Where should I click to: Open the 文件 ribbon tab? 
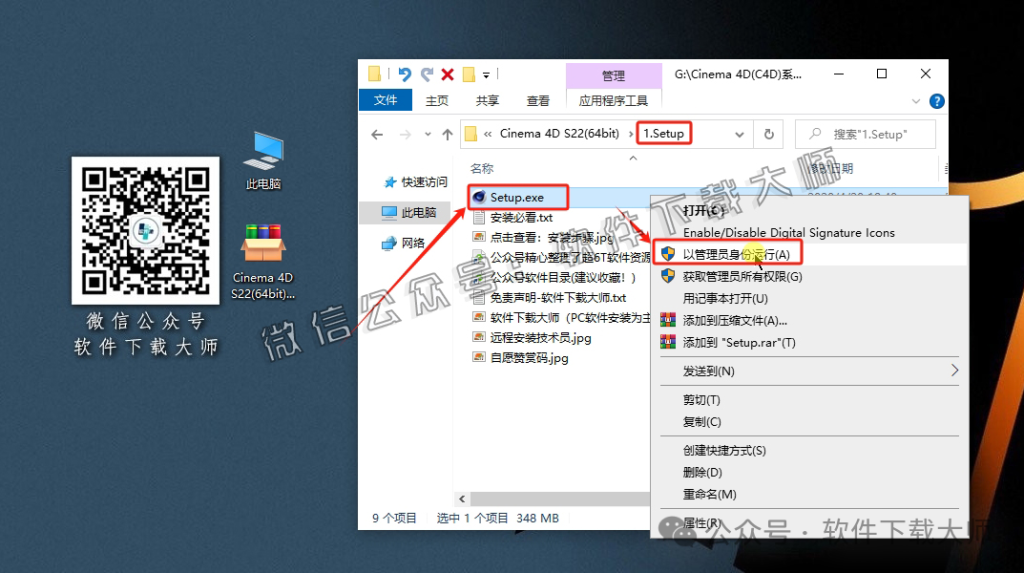(x=385, y=100)
